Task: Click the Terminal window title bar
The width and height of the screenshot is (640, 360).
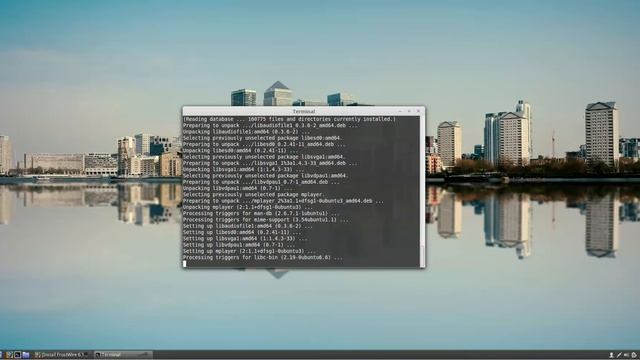Action: point(304,111)
